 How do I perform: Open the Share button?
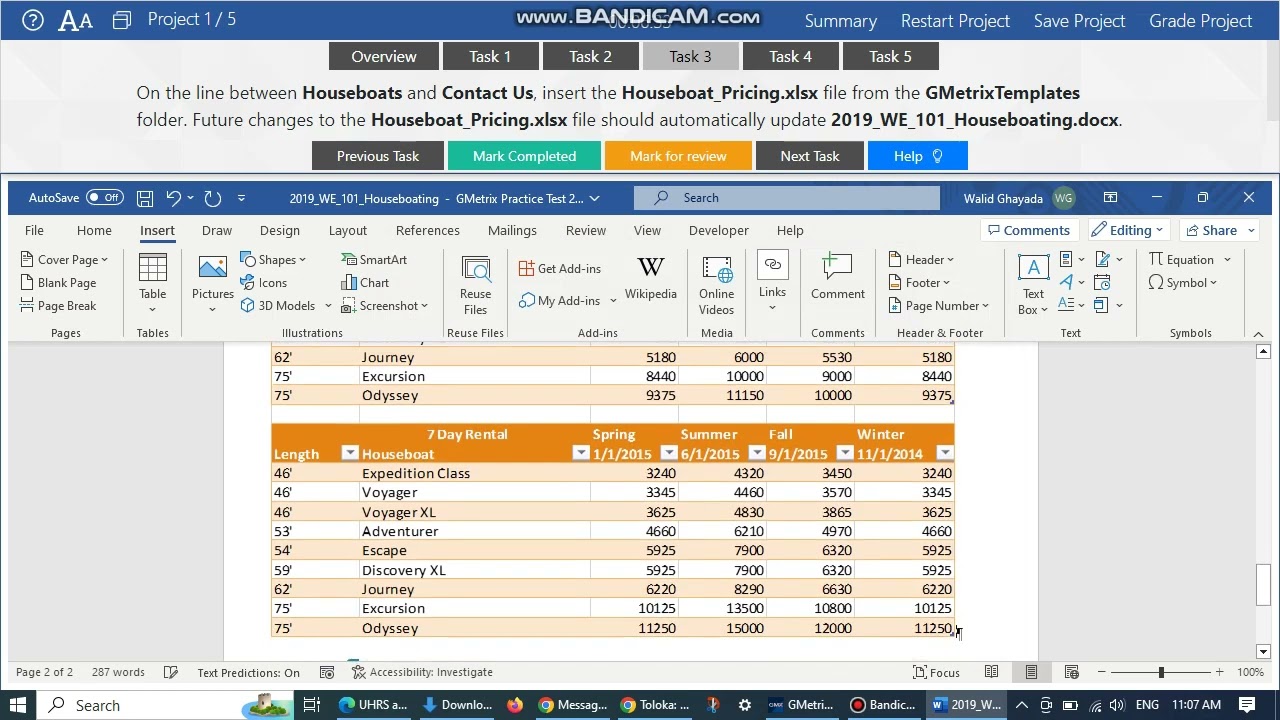tap(1219, 230)
